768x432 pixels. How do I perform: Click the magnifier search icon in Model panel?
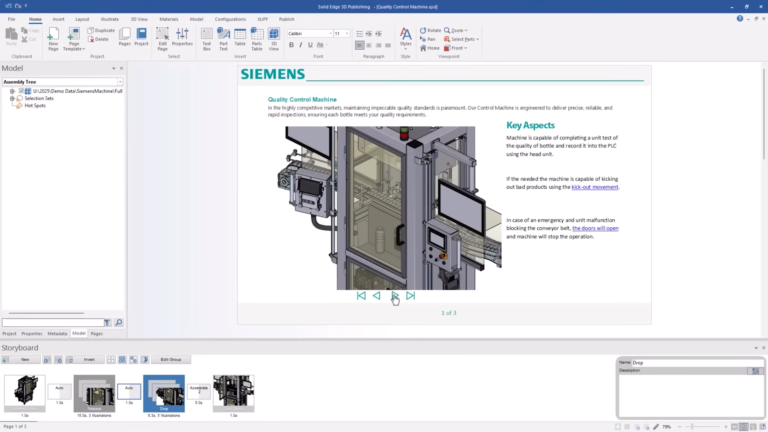(x=119, y=322)
